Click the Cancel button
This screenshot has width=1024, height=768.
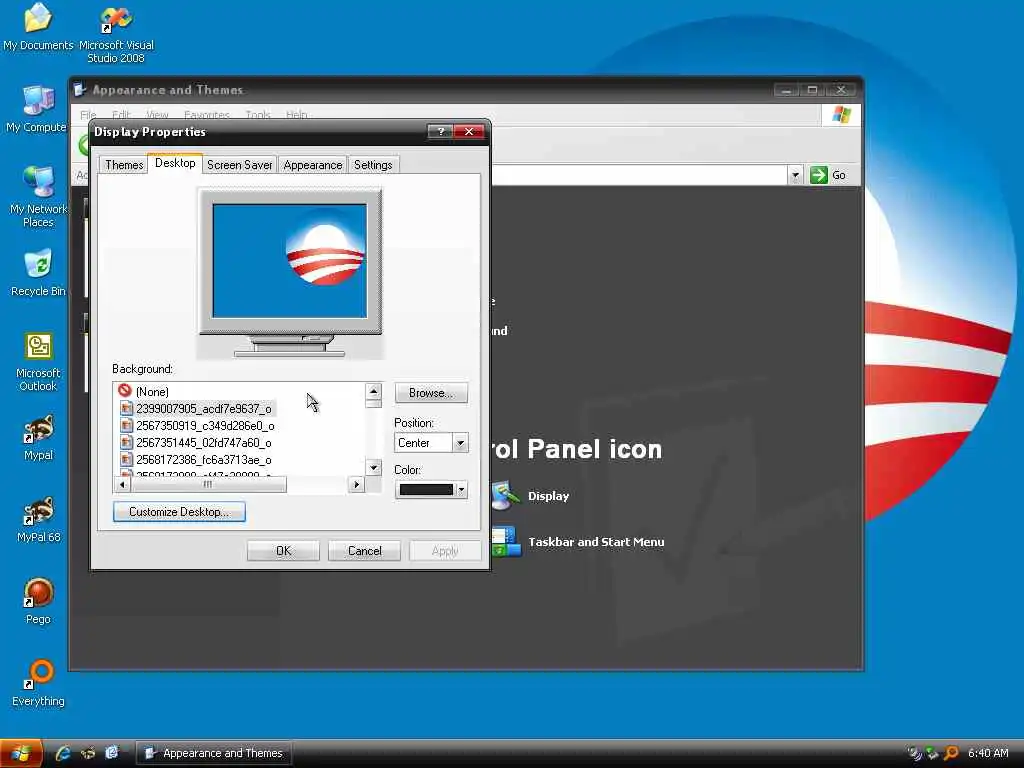coord(364,551)
